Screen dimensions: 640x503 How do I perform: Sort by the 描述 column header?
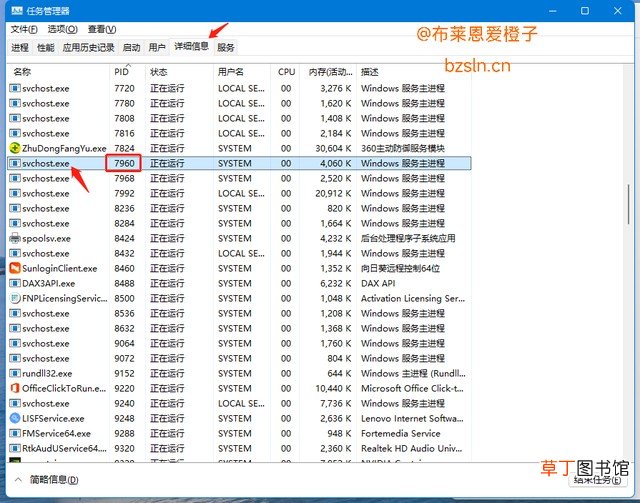(x=414, y=72)
